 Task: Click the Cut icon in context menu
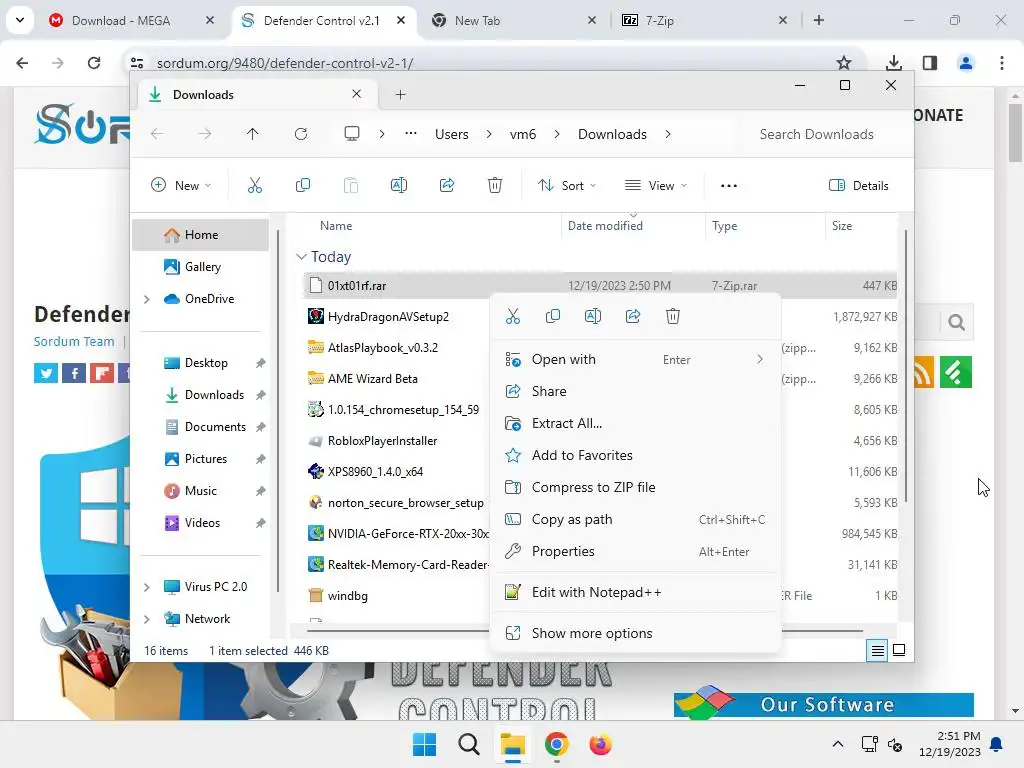click(513, 317)
